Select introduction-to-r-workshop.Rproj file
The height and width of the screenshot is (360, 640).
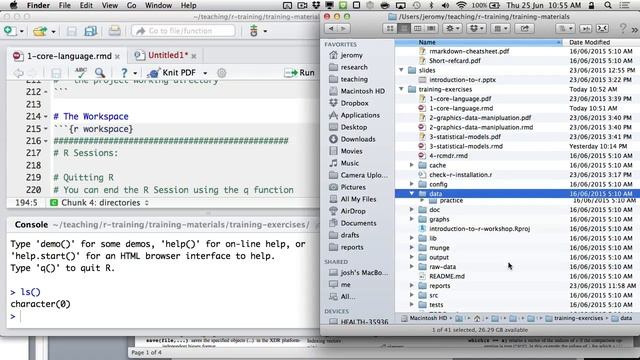click(x=479, y=229)
